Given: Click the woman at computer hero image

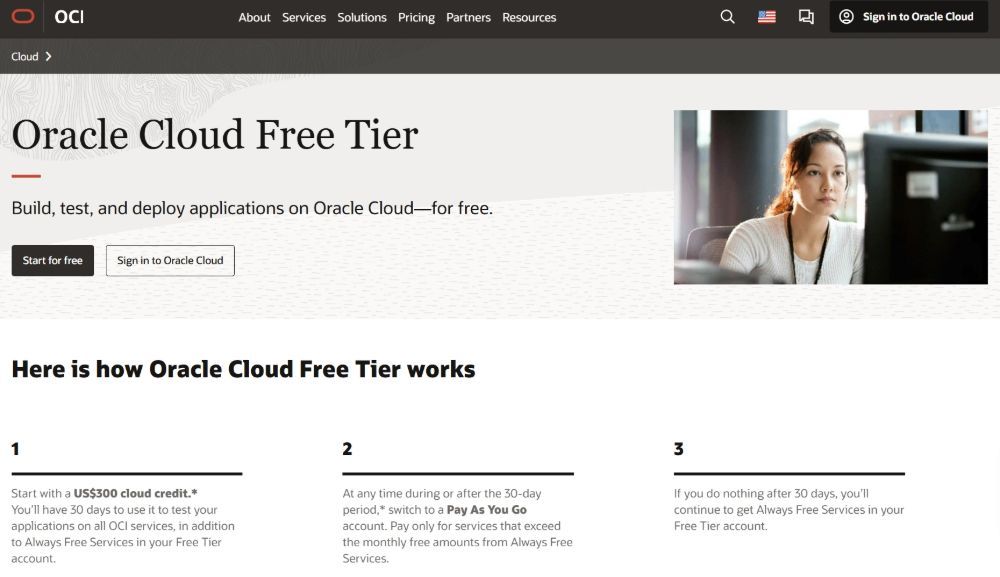Looking at the screenshot, I should click(830, 197).
